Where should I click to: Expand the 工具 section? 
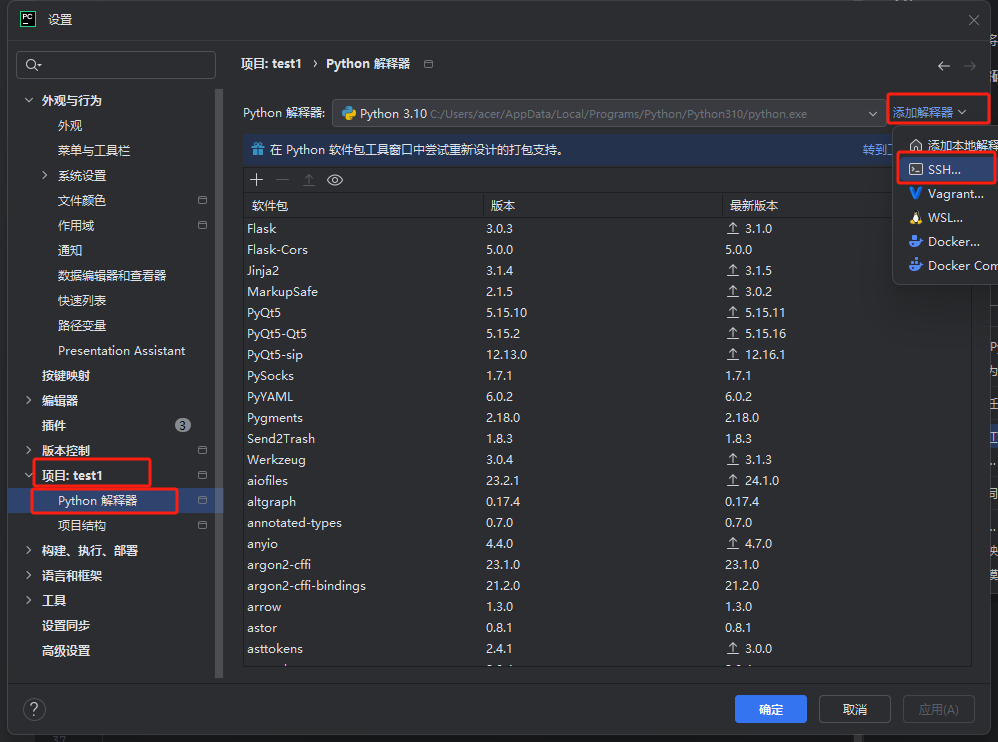coord(29,600)
